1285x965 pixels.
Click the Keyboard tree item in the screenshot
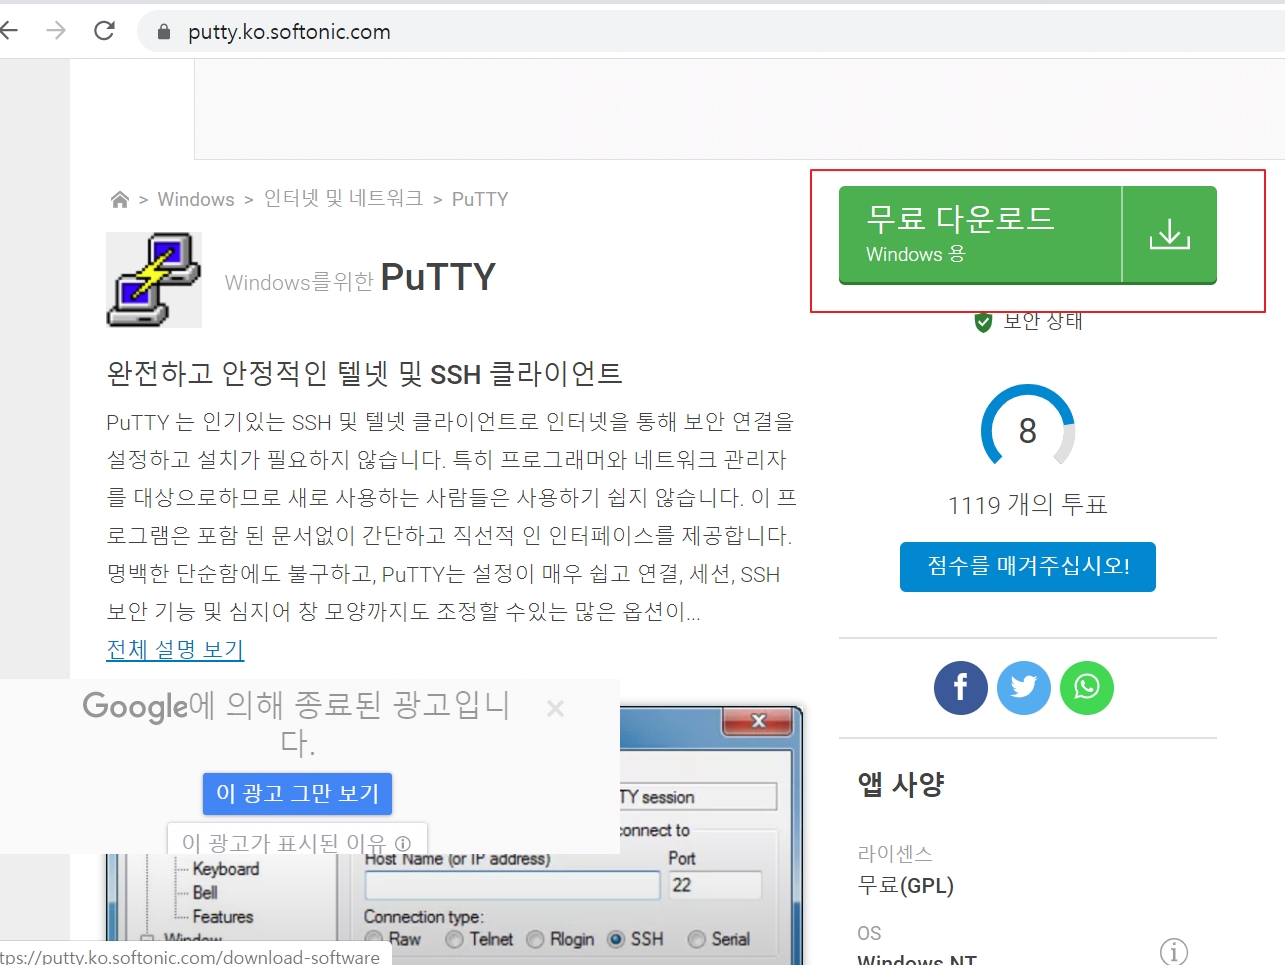coord(226,869)
